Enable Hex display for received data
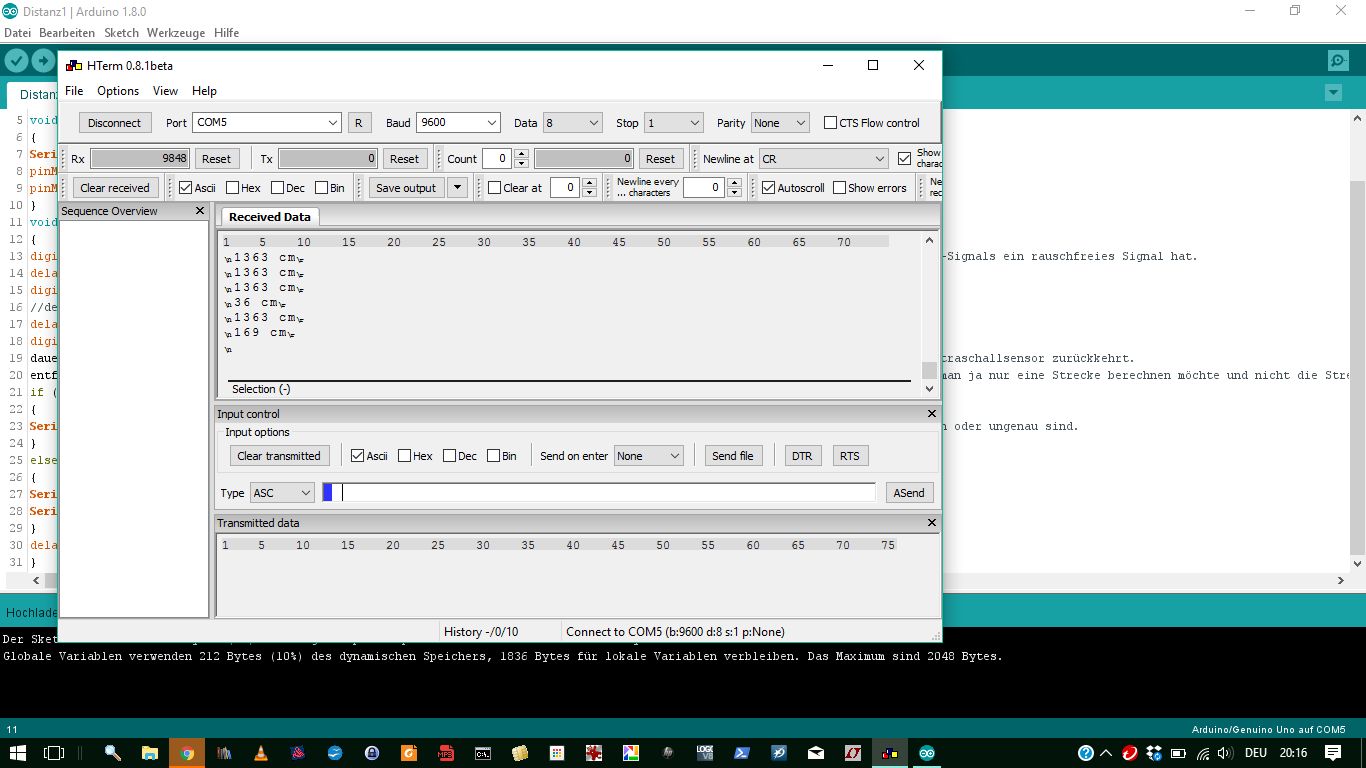The width and height of the screenshot is (1366, 768). point(233,188)
